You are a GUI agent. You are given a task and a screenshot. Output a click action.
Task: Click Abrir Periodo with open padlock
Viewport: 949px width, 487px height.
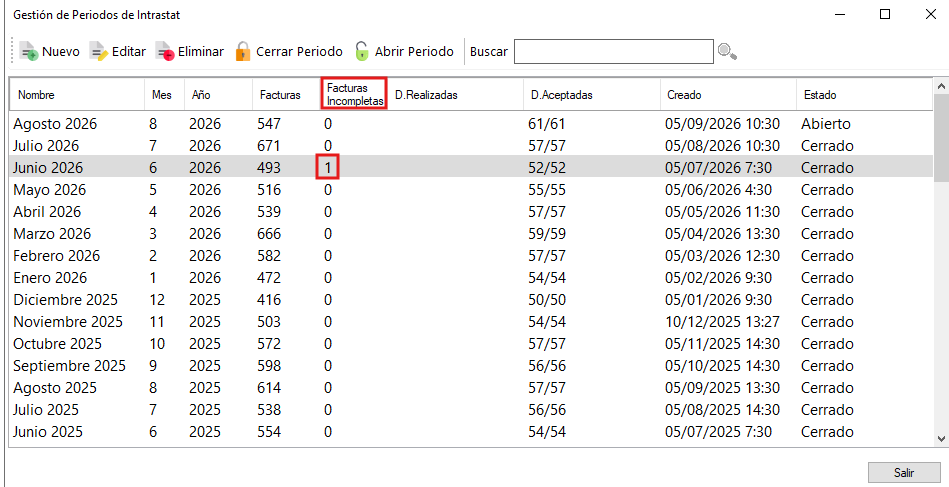pyautogui.click(x=404, y=51)
